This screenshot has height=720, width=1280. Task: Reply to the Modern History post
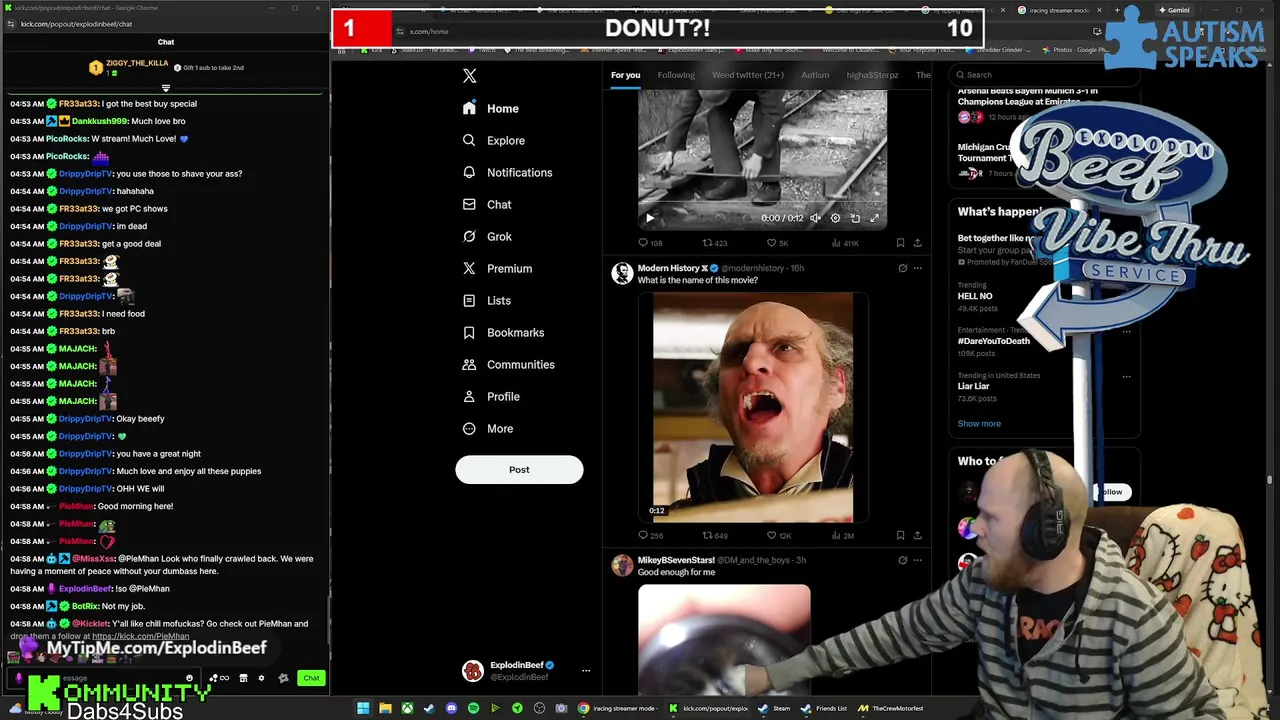[650, 535]
